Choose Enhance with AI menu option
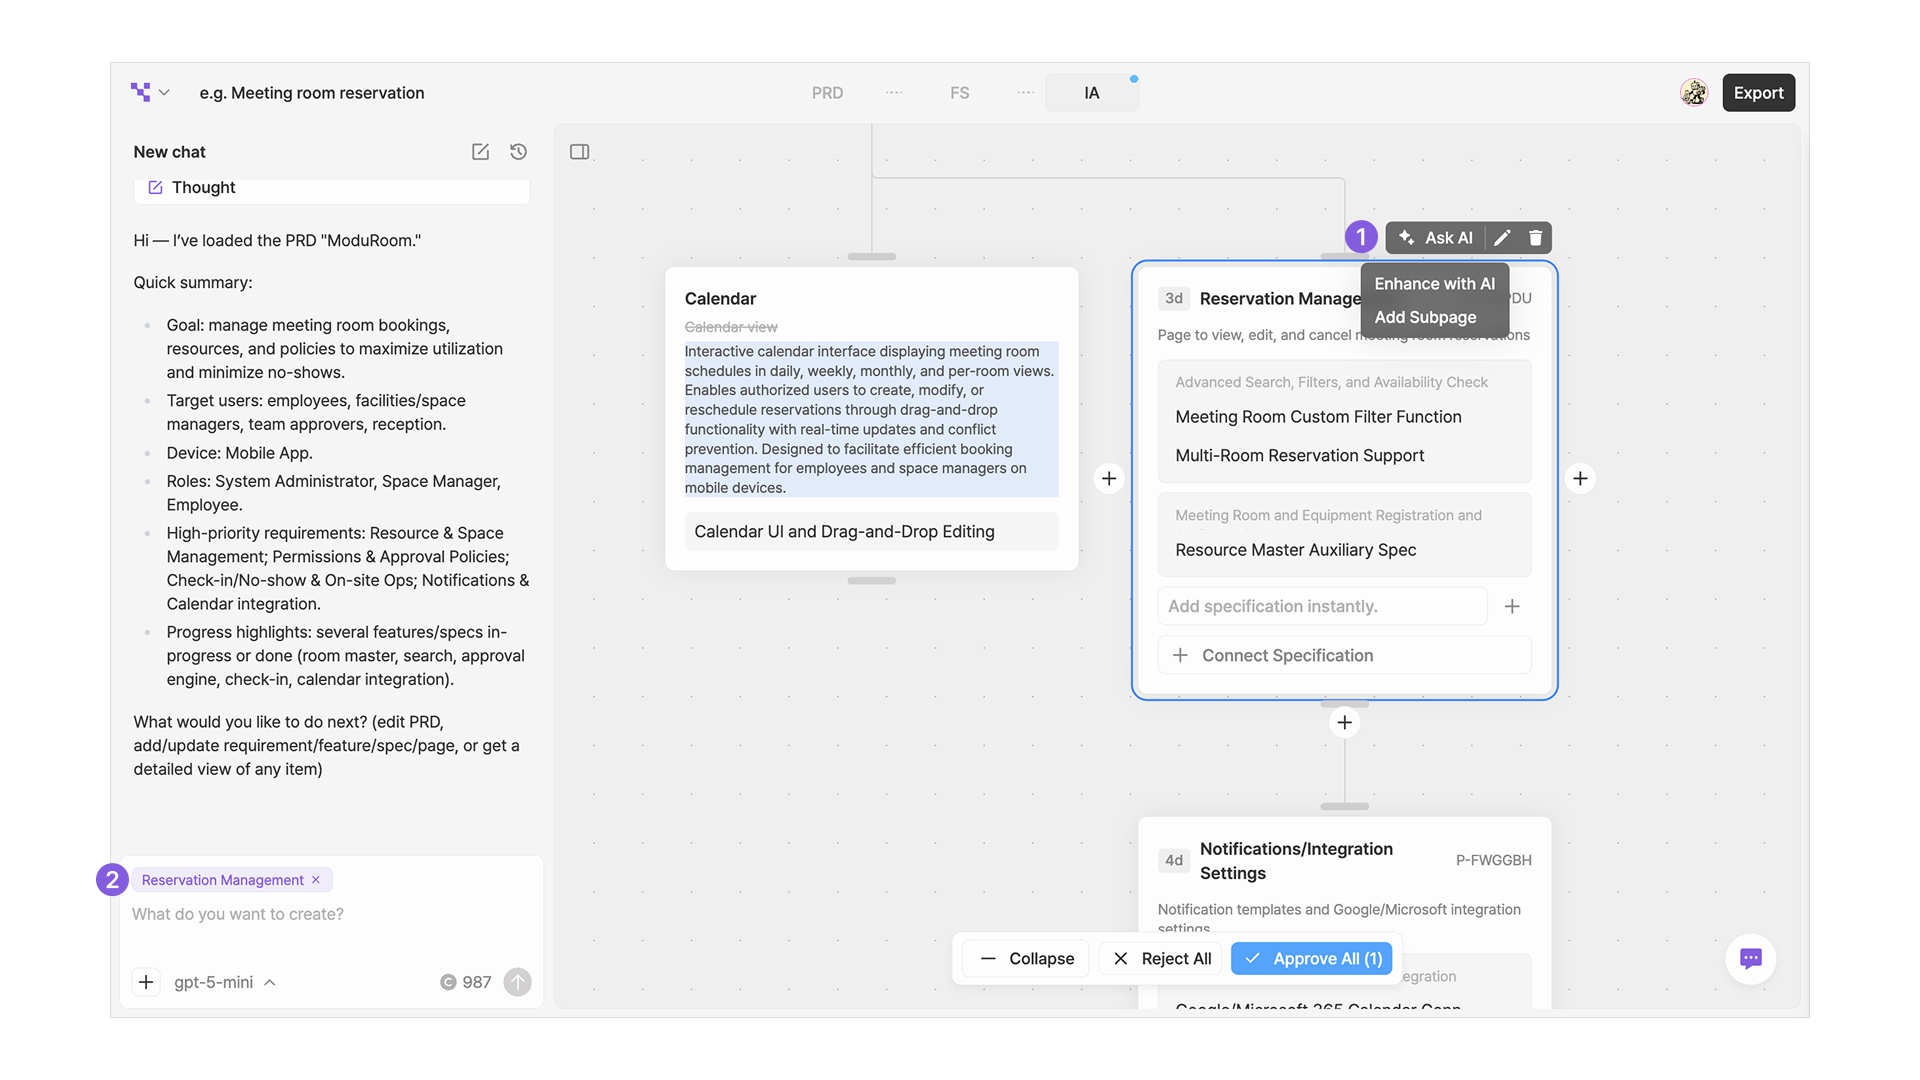The image size is (1920, 1080). click(1434, 284)
